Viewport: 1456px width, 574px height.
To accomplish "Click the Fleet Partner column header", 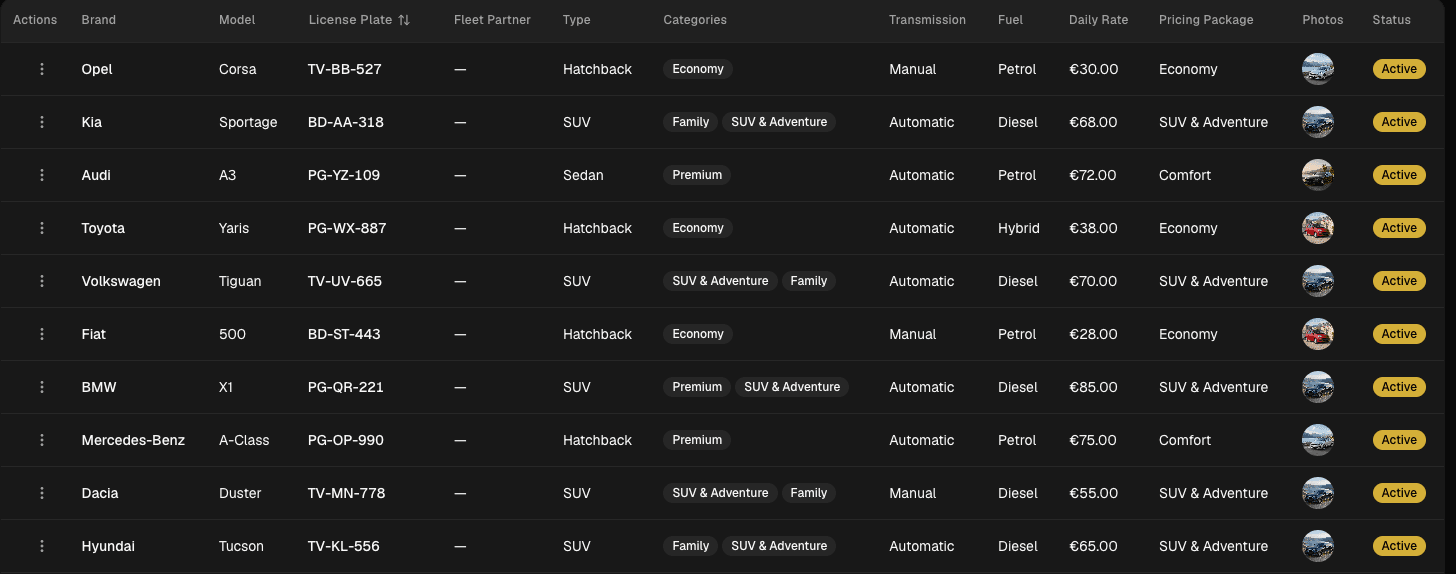I will coord(492,20).
